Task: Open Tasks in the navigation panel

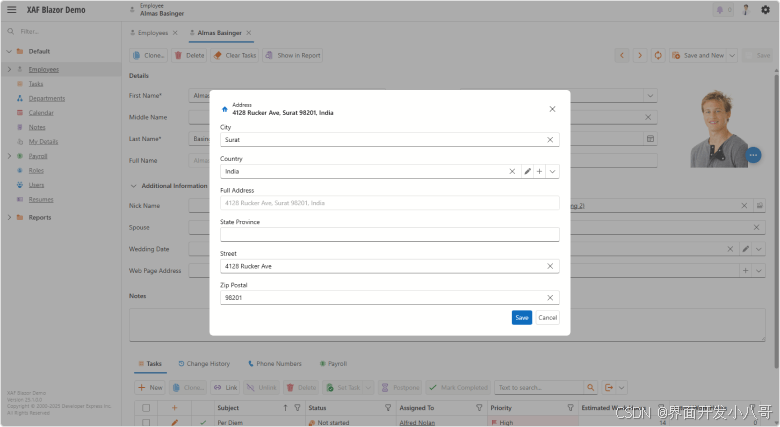Action: pos(36,84)
